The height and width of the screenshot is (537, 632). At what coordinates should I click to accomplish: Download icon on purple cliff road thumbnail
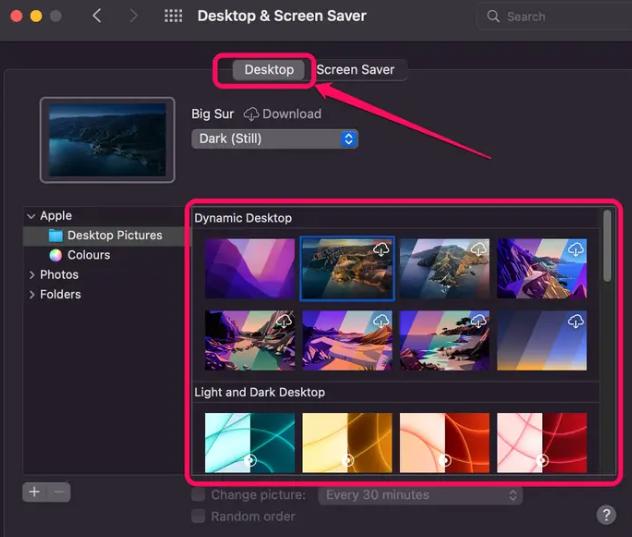pos(576,250)
